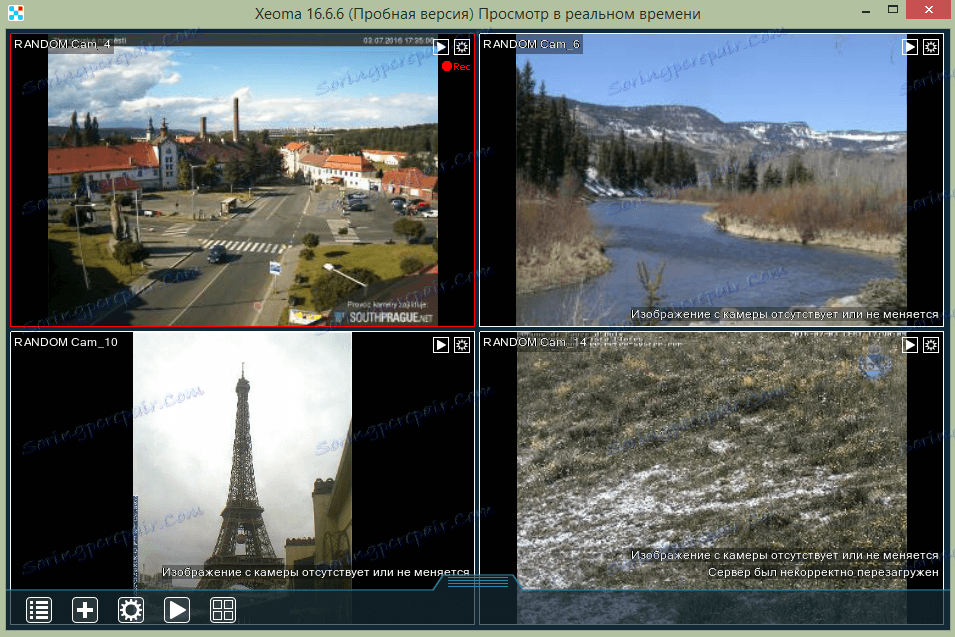The image size is (955, 637).
Task: Click the RANDOM Cam_10 label
Action: [x=66, y=342]
